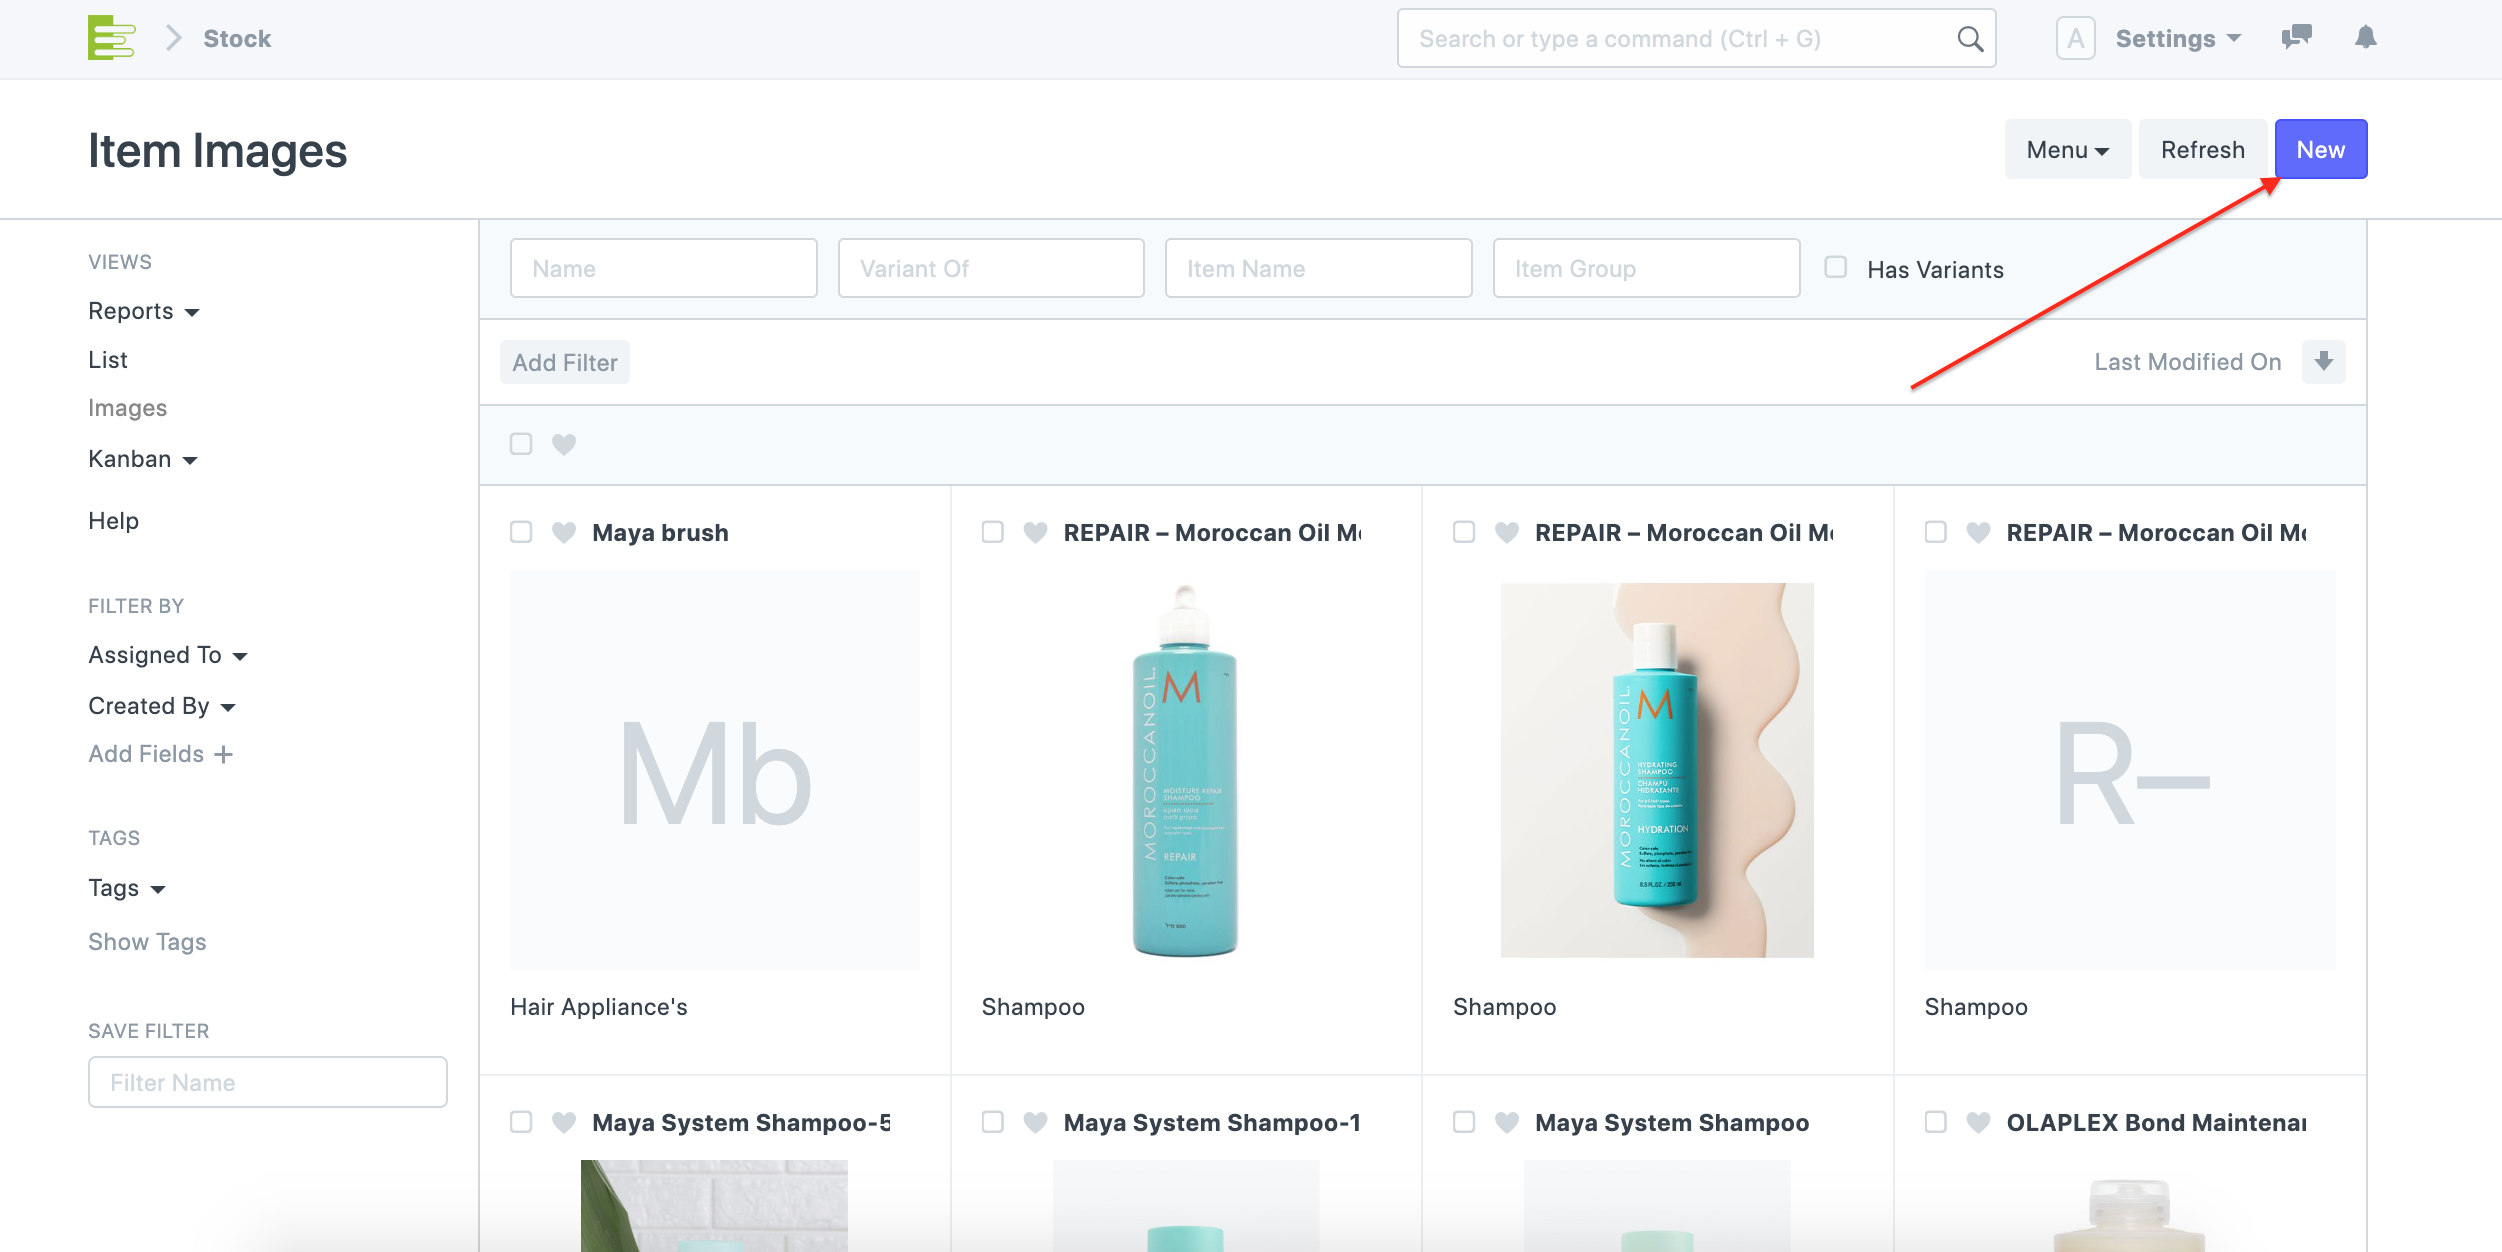2502x1252 pixels.
Task: Click the Item Group filter field
Action: click(1646, 268)
